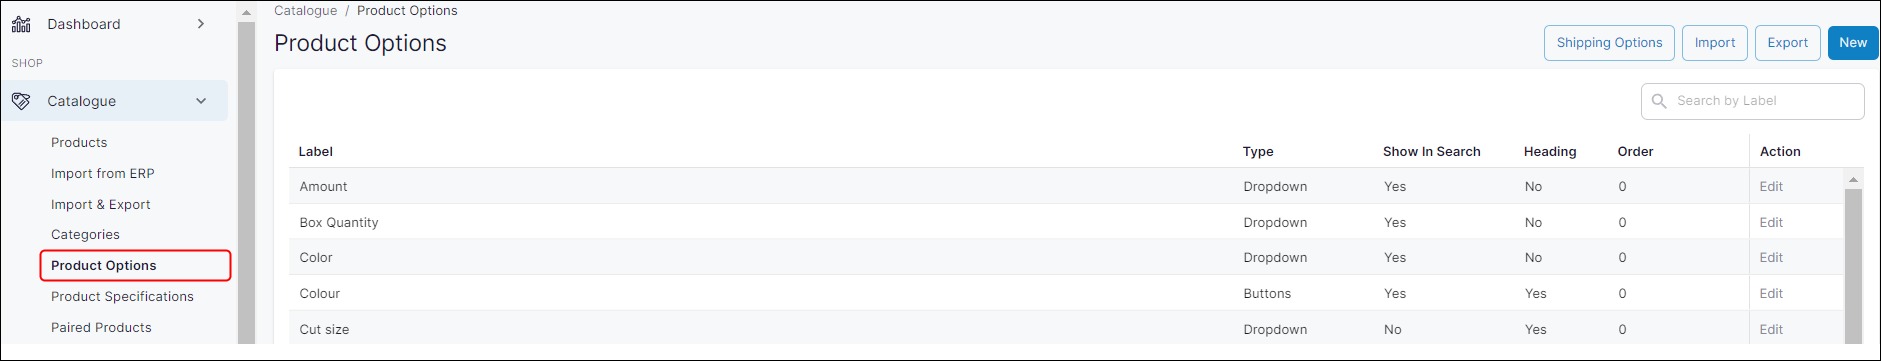Go to Categories in sidebar

[x=85, y=235]
